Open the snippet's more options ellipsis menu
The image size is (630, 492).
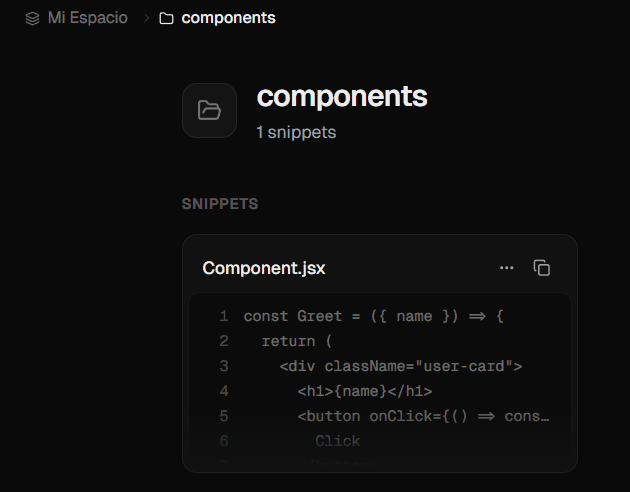[507, 268]
